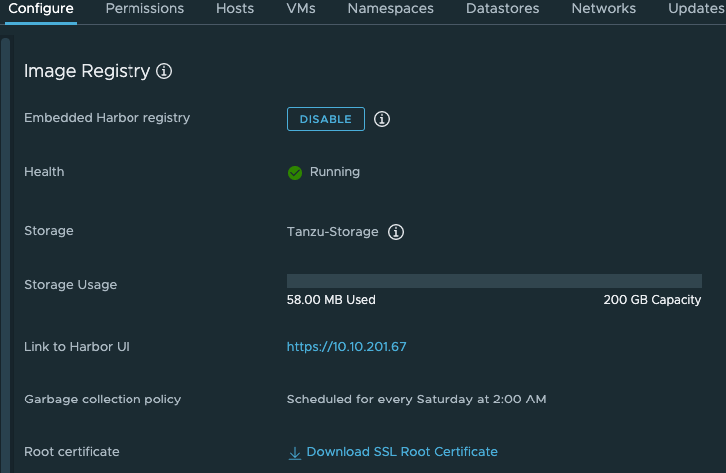Click the Download SSL Root Certificate link
The width and height of the screenshot is (726, 473).
401,452
